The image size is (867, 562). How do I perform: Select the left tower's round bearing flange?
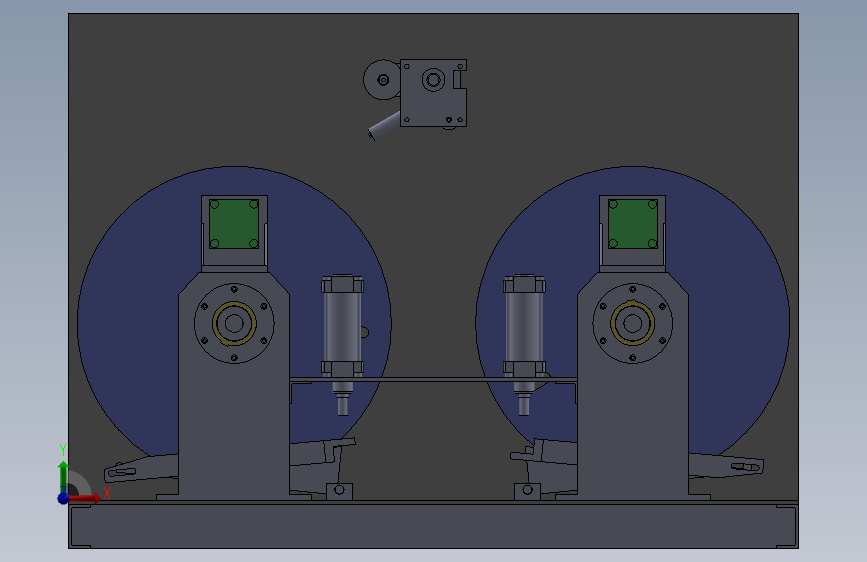(234, 324)
